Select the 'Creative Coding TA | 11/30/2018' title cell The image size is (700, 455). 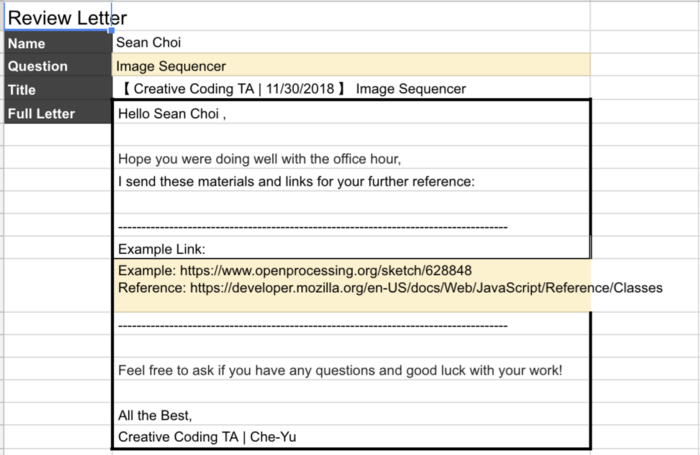[351, 88]
